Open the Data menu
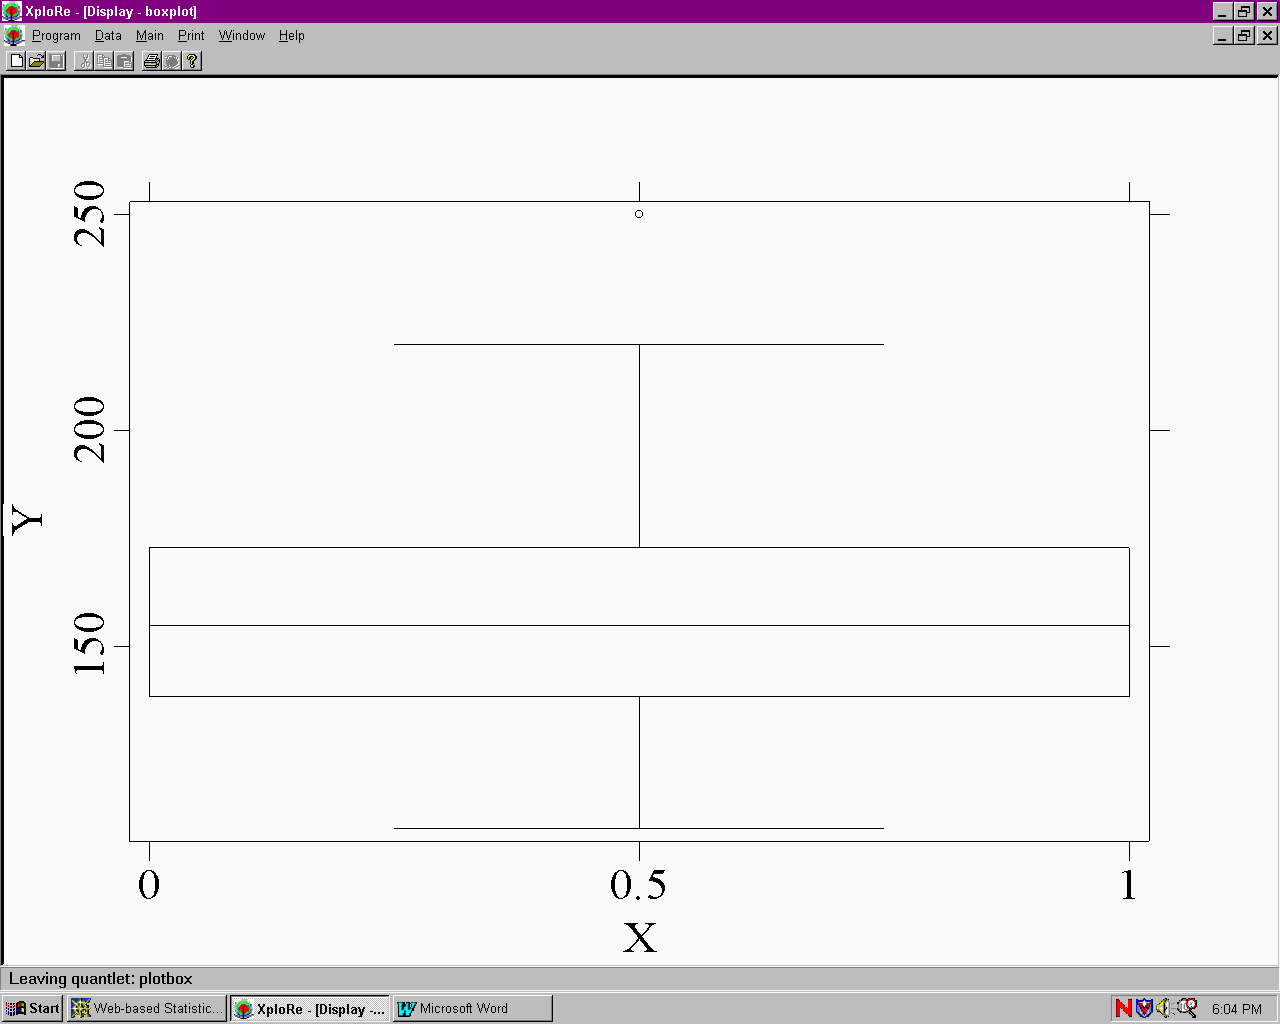 pyautogui.click(x=108, y=35)
